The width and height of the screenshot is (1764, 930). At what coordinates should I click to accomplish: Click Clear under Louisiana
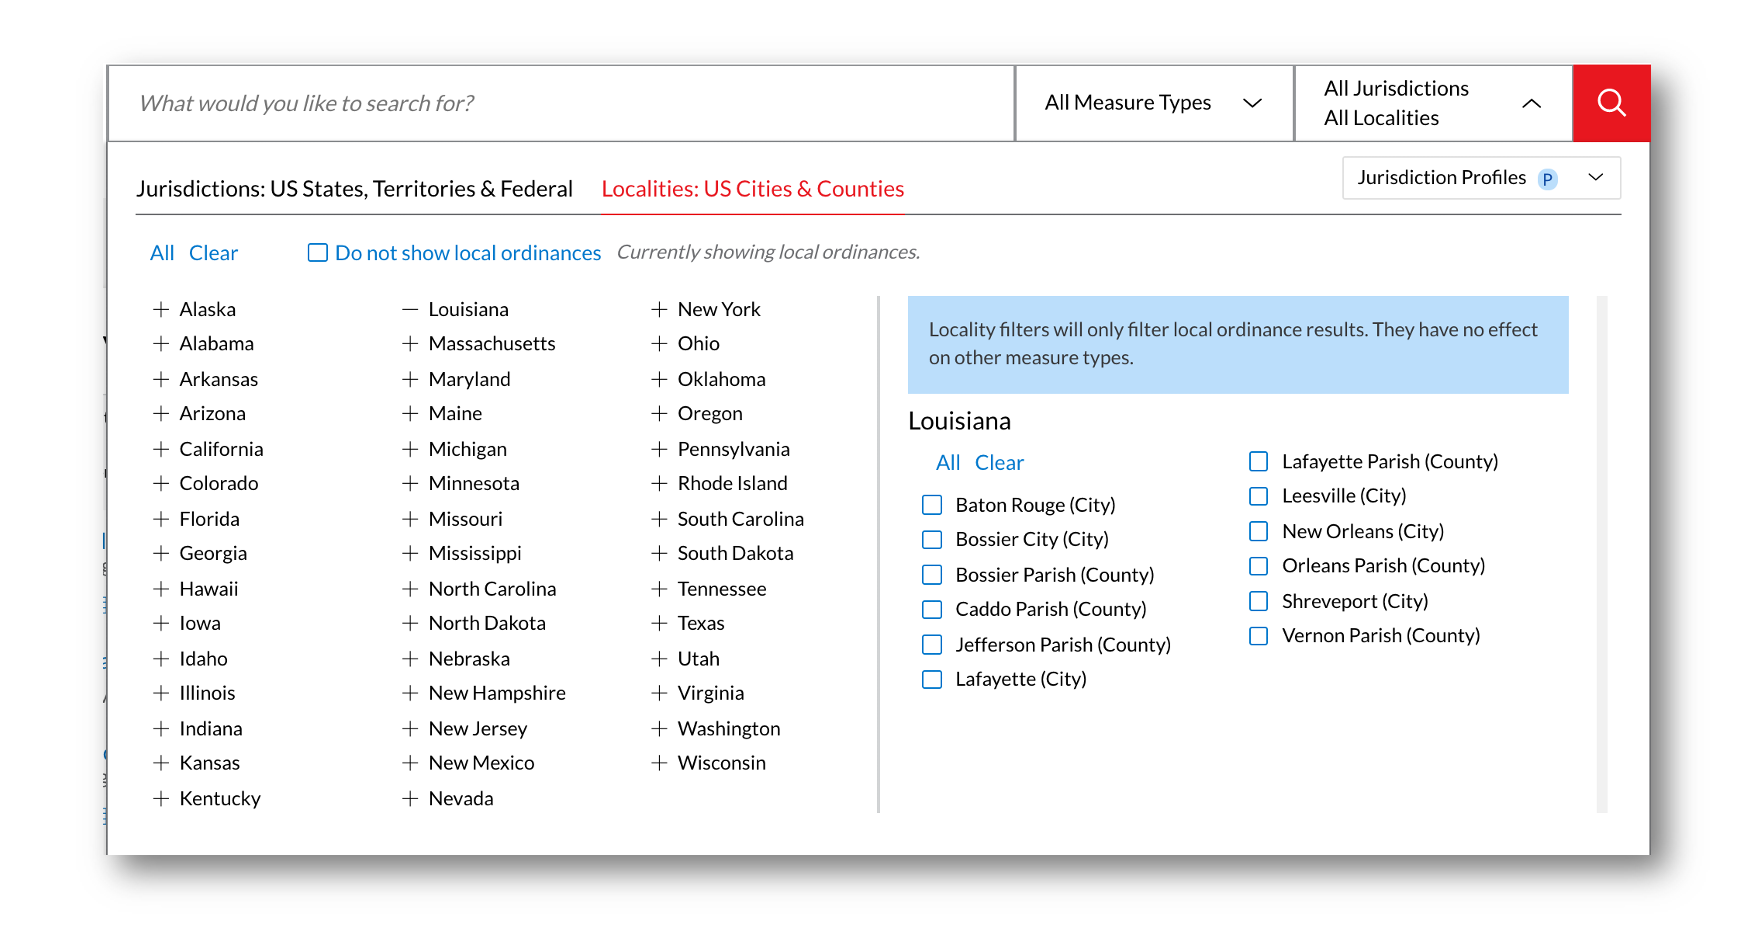[x=999, y=462]
